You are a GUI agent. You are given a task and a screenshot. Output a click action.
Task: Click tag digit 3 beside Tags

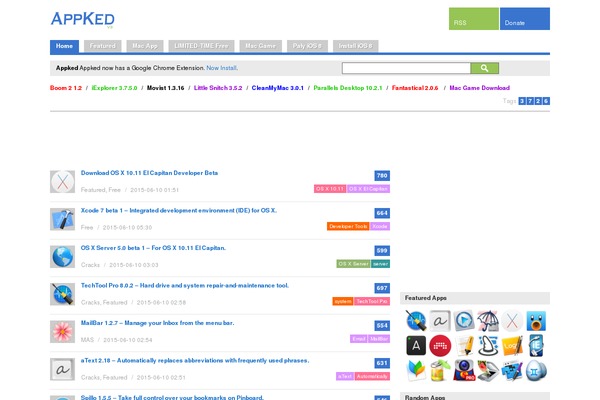click(522, 101)
